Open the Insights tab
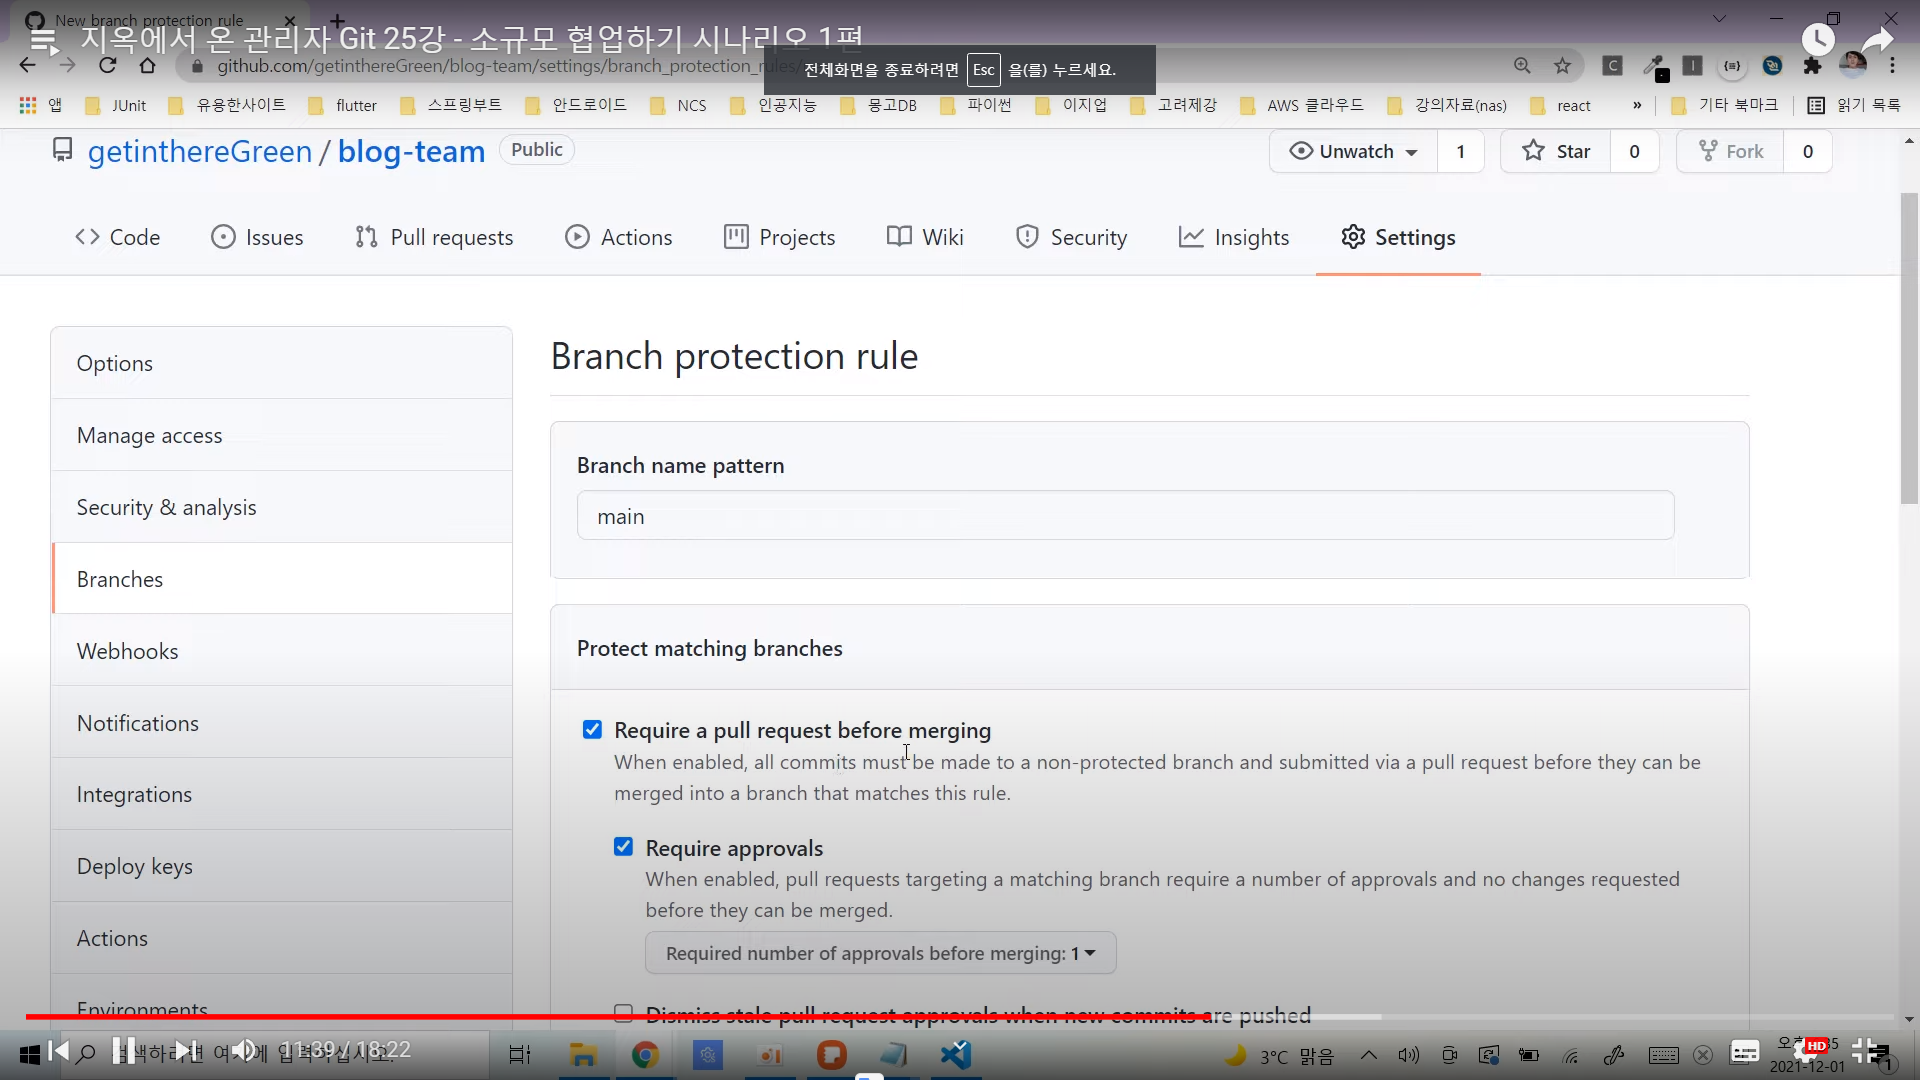 point(1234,237)
